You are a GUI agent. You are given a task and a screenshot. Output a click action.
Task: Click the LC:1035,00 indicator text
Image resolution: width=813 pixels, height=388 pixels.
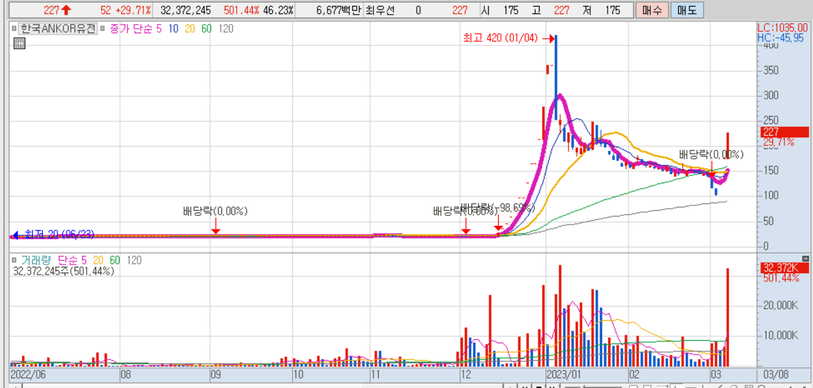tap(782, 28)
